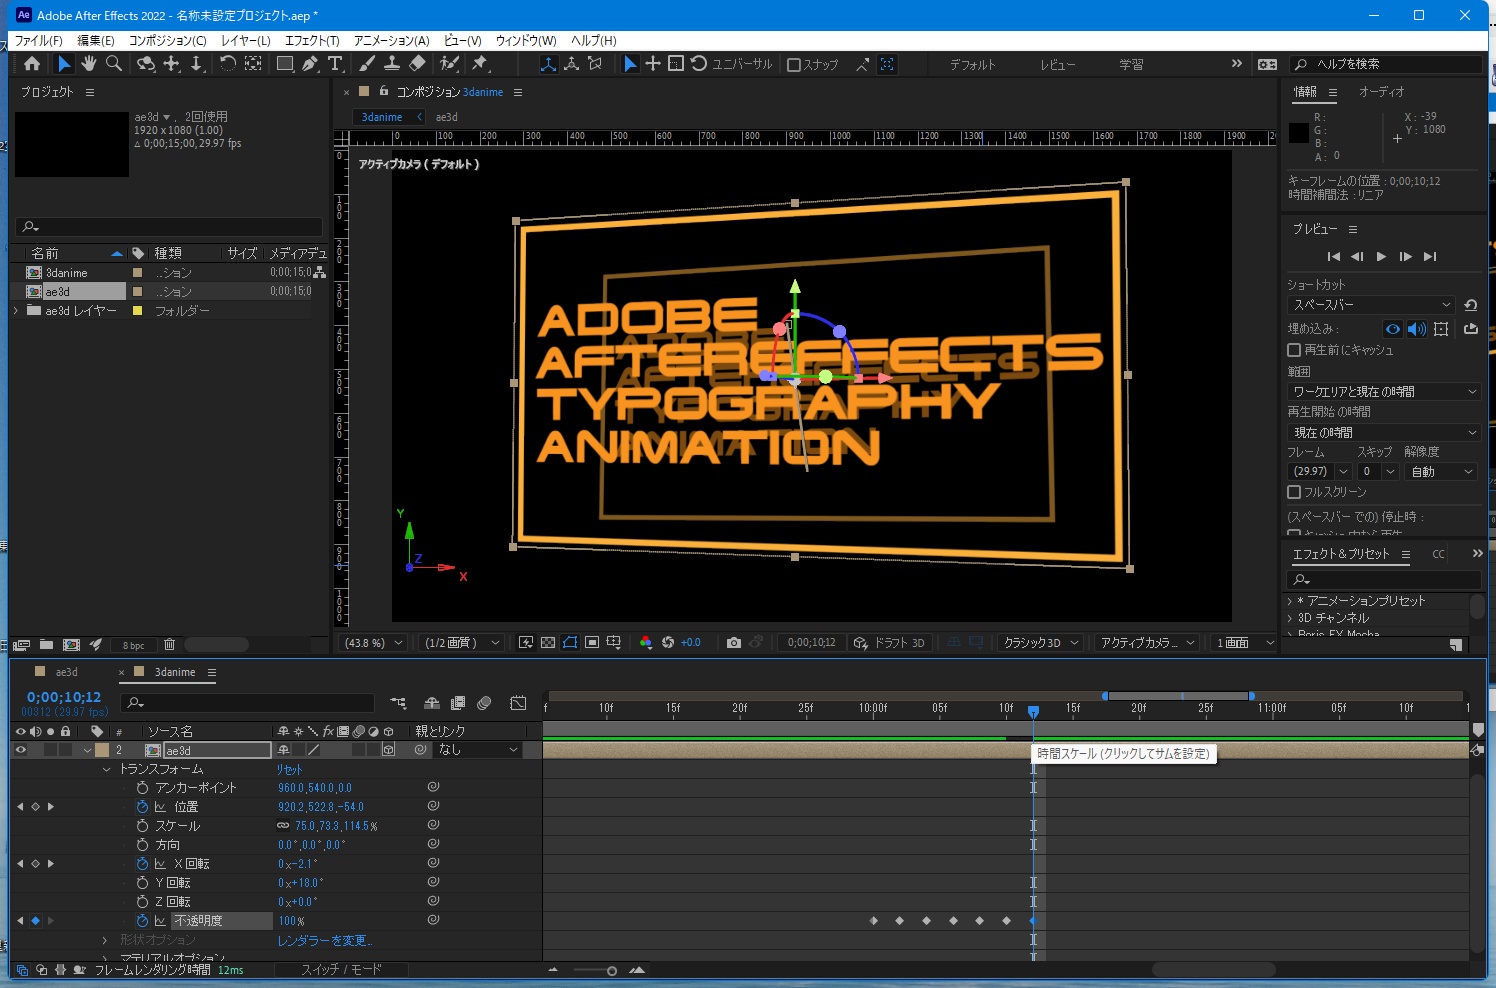1496x988 pixels.
Task: Open the コンポジション(C) menu
Action: pyautogui.click(x=168, y=41)
